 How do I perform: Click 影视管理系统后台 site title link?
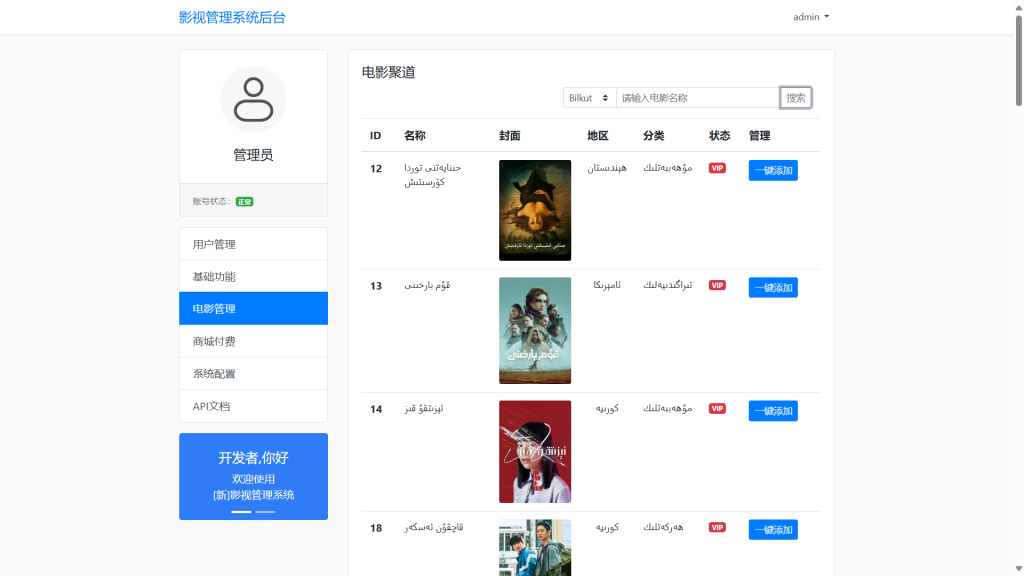pyautogui.click(x=232, y=18)
